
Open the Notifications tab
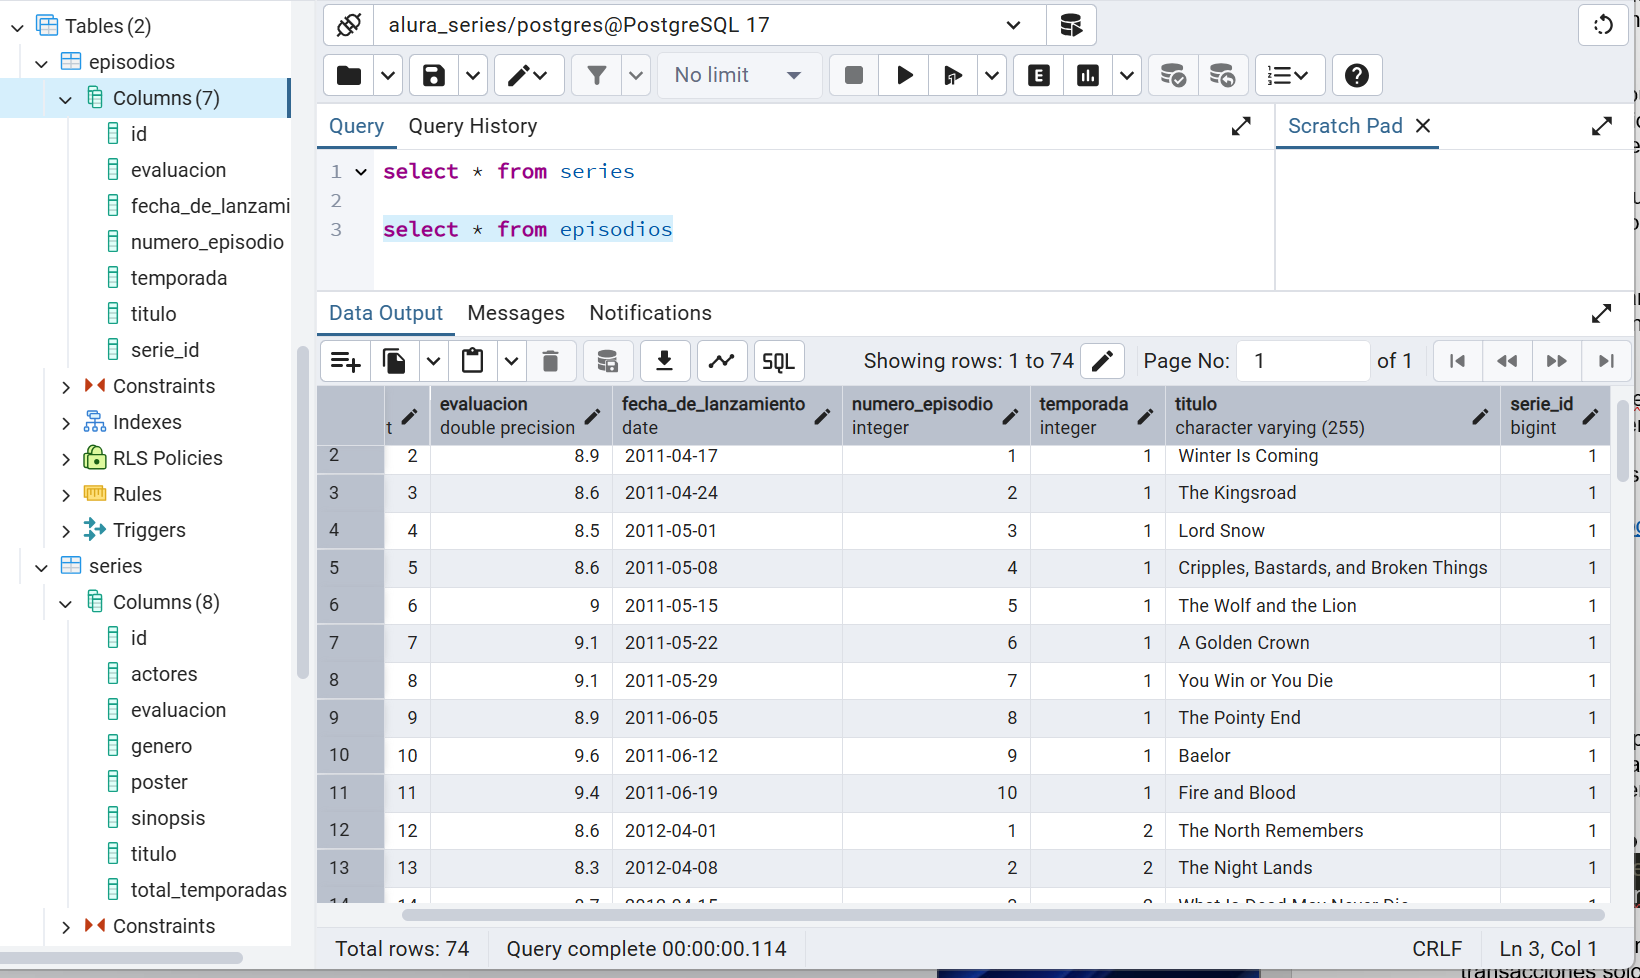650,313
